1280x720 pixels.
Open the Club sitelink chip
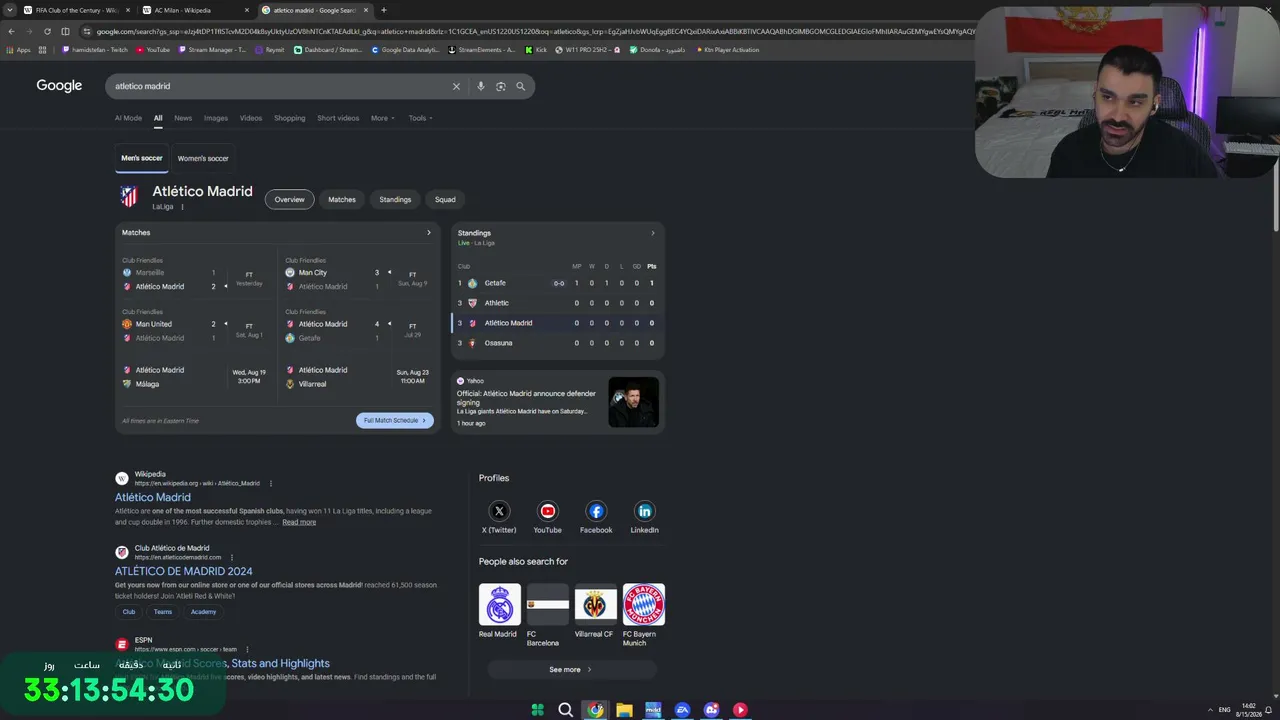click(x=129, y=612)
